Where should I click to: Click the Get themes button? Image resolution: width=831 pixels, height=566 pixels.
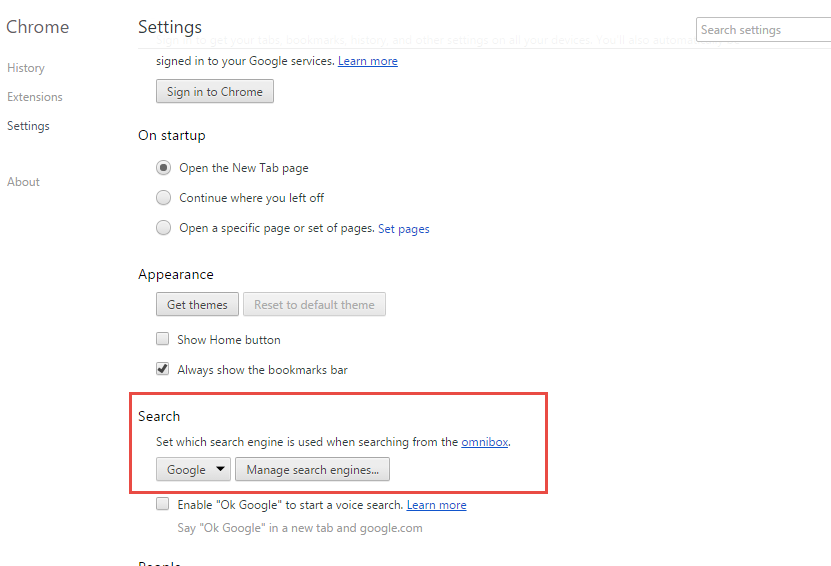197,305
